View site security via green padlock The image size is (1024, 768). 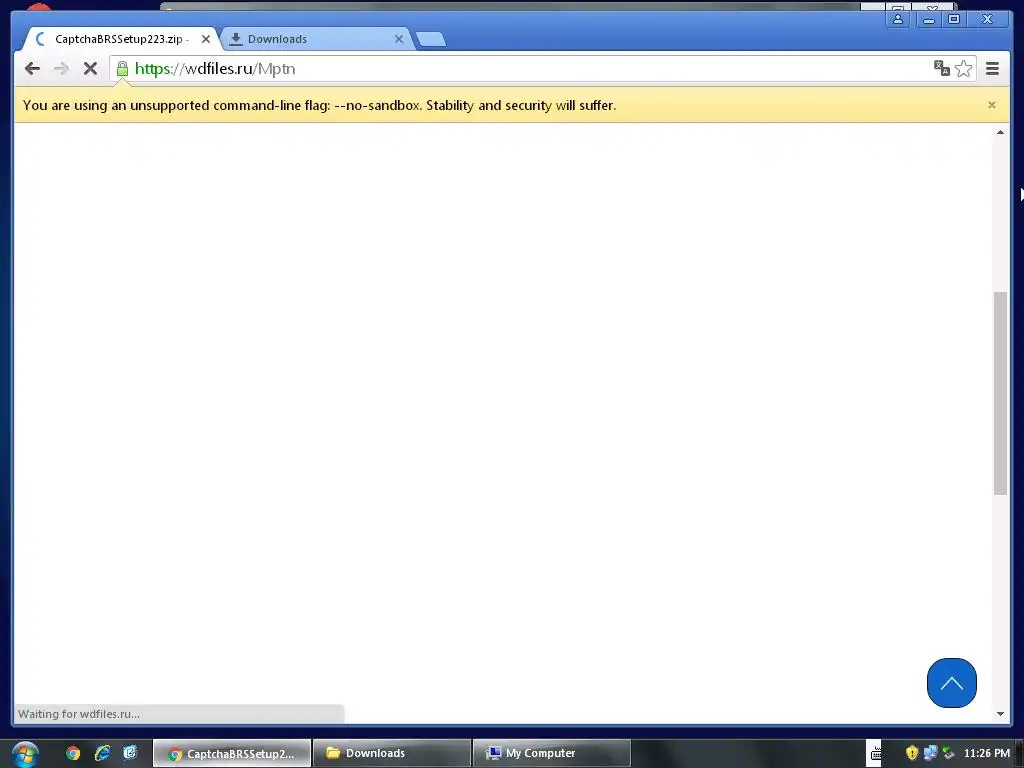[122, 69]
